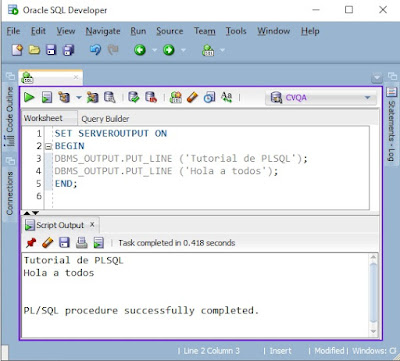
Task: Click the output scrollbar down arrow
Action: point(373,332)
